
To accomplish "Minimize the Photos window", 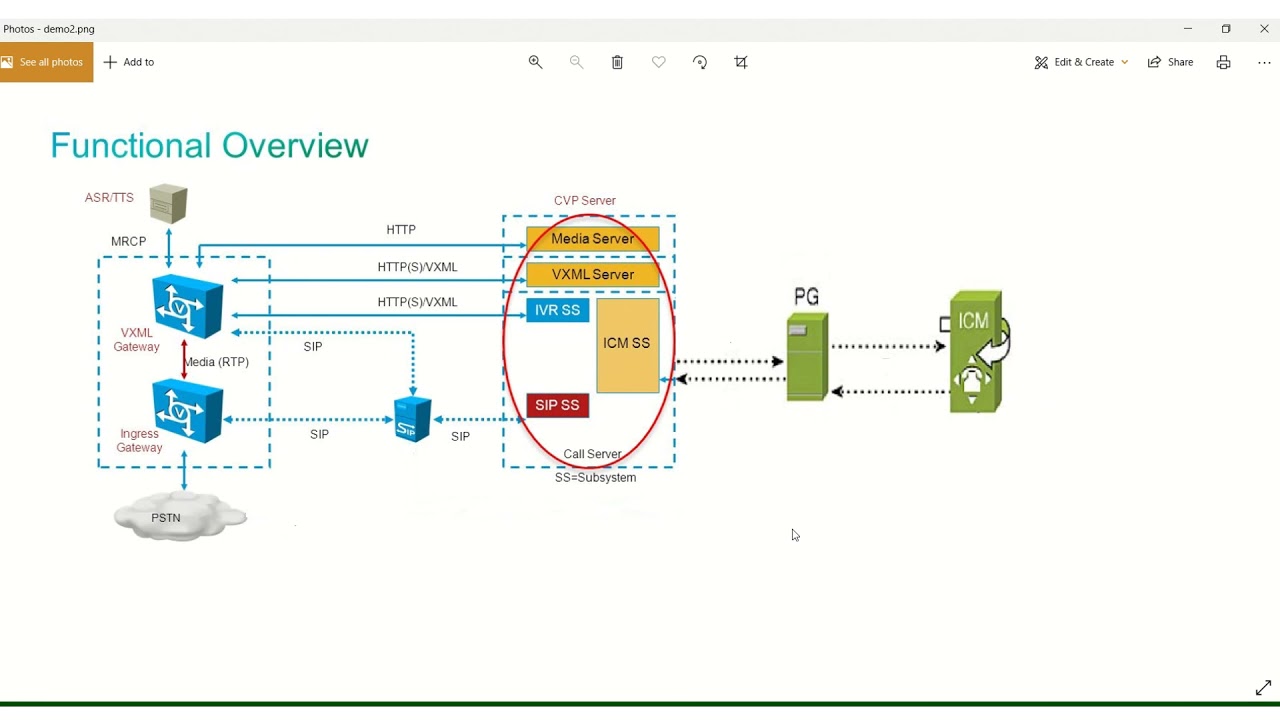I will coord(1188,29).
